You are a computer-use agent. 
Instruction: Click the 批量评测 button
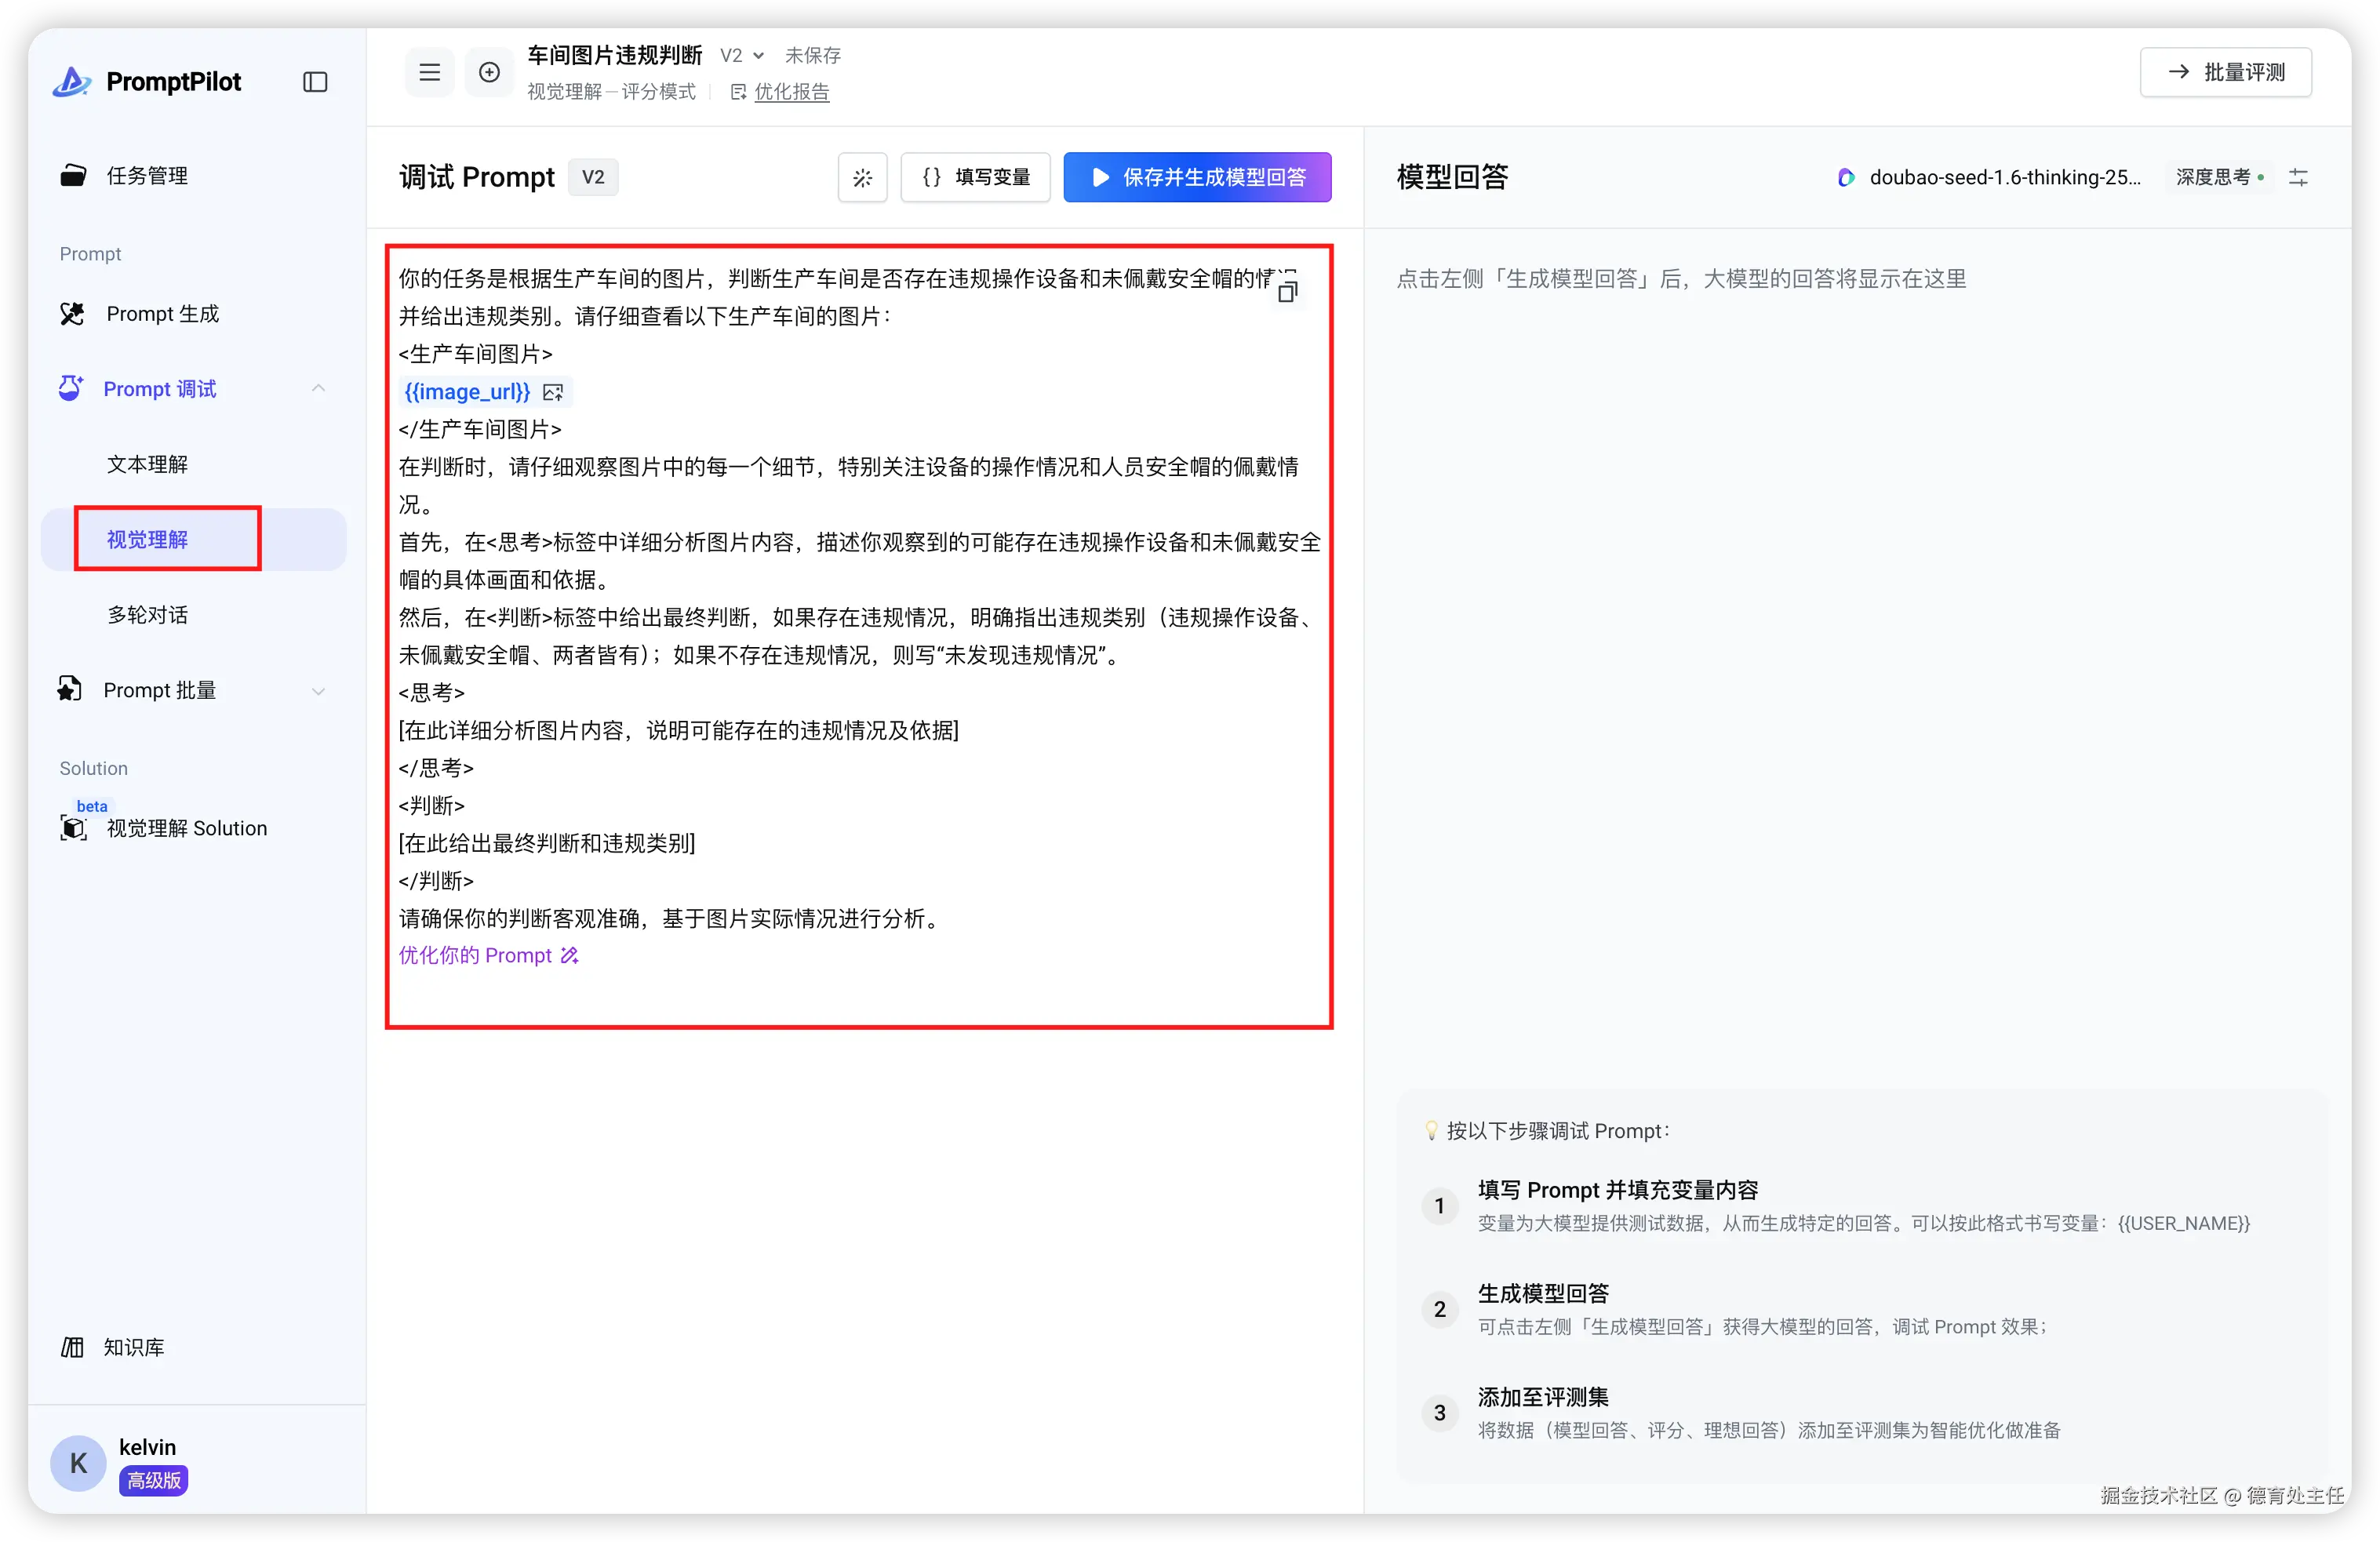click(2225, 72)
